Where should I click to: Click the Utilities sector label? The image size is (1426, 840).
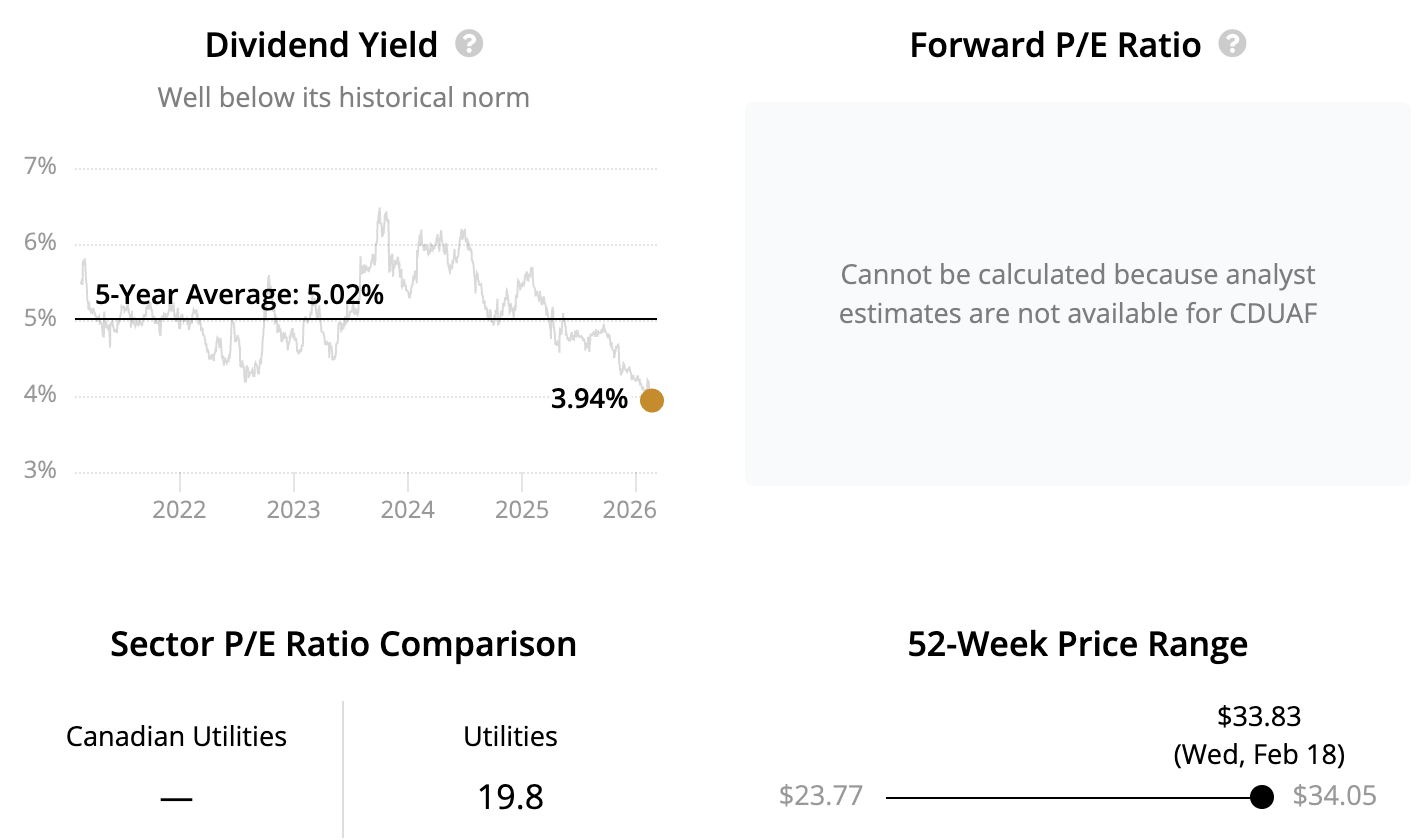pos(510,737)
